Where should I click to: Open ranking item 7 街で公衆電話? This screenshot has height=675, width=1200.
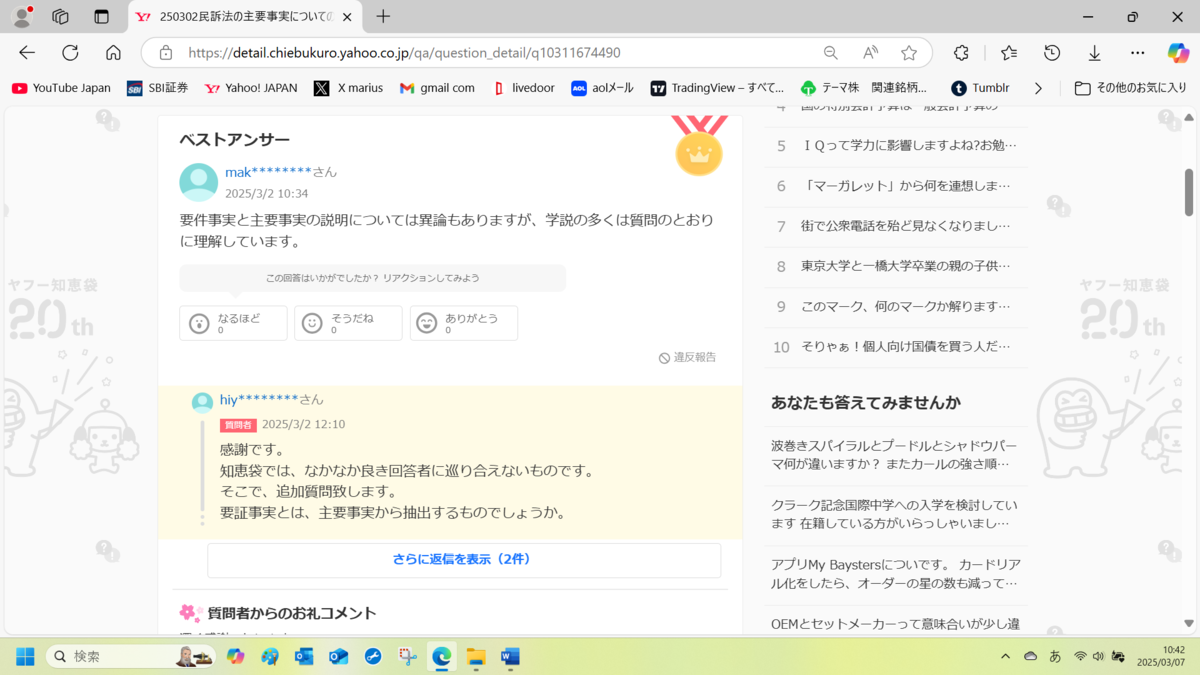coord(896,226)
